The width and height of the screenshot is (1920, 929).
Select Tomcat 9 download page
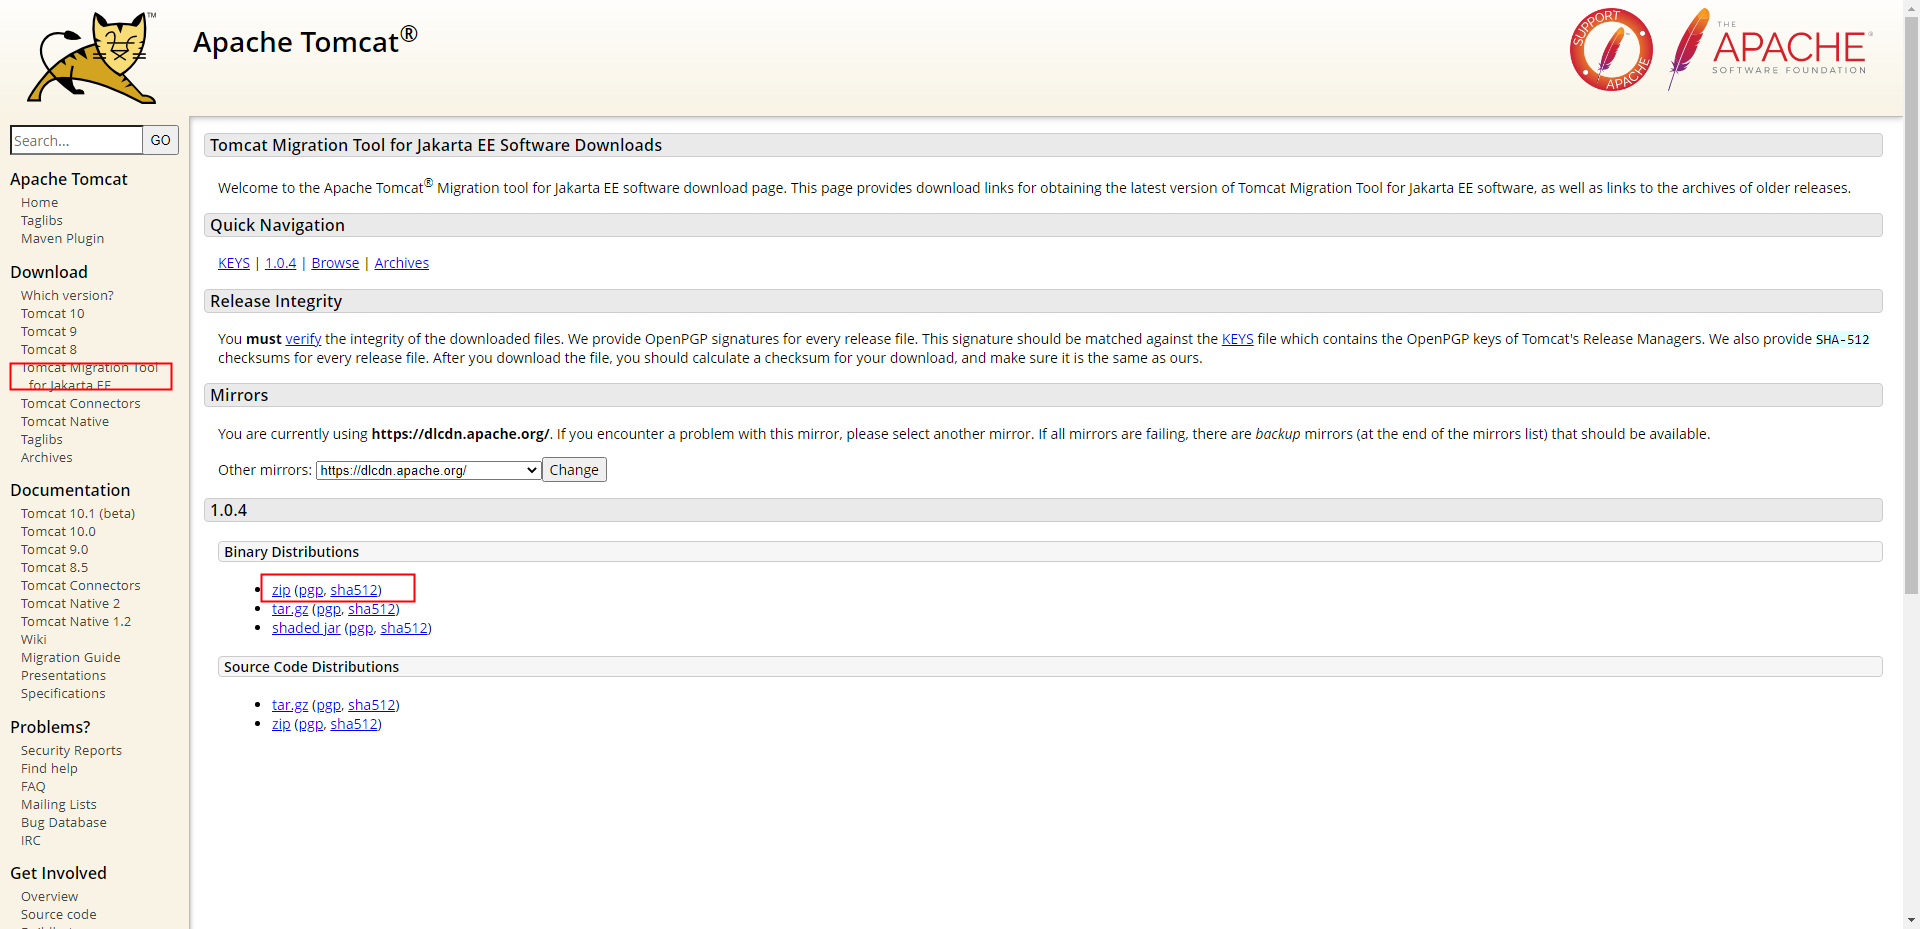coord(49,331)
